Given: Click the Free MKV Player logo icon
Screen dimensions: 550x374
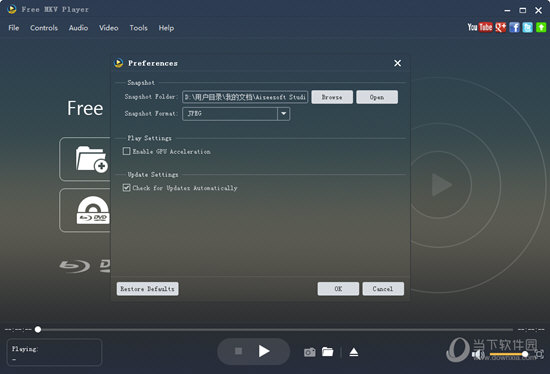Looking at the screenshot, I should (x=12, y=9).
